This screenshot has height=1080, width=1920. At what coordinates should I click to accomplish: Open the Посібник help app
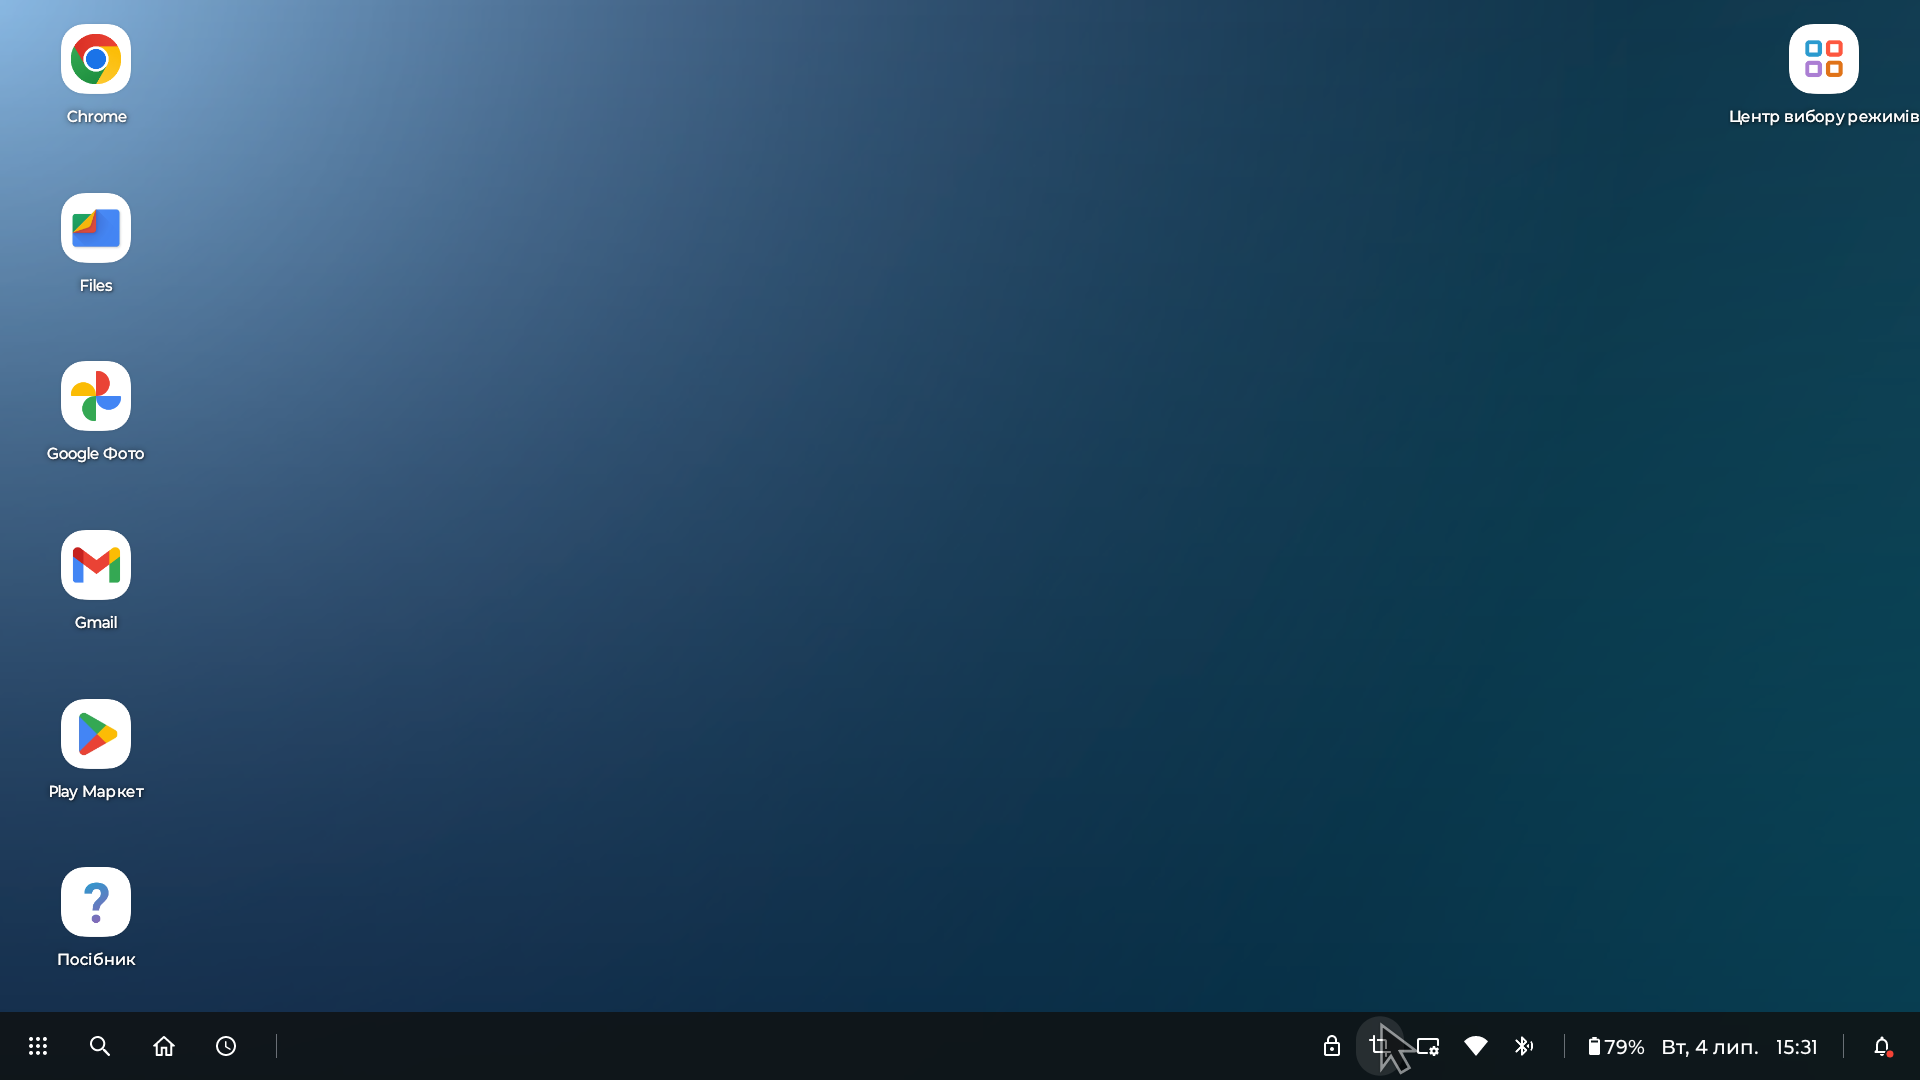tap(96, 902)
